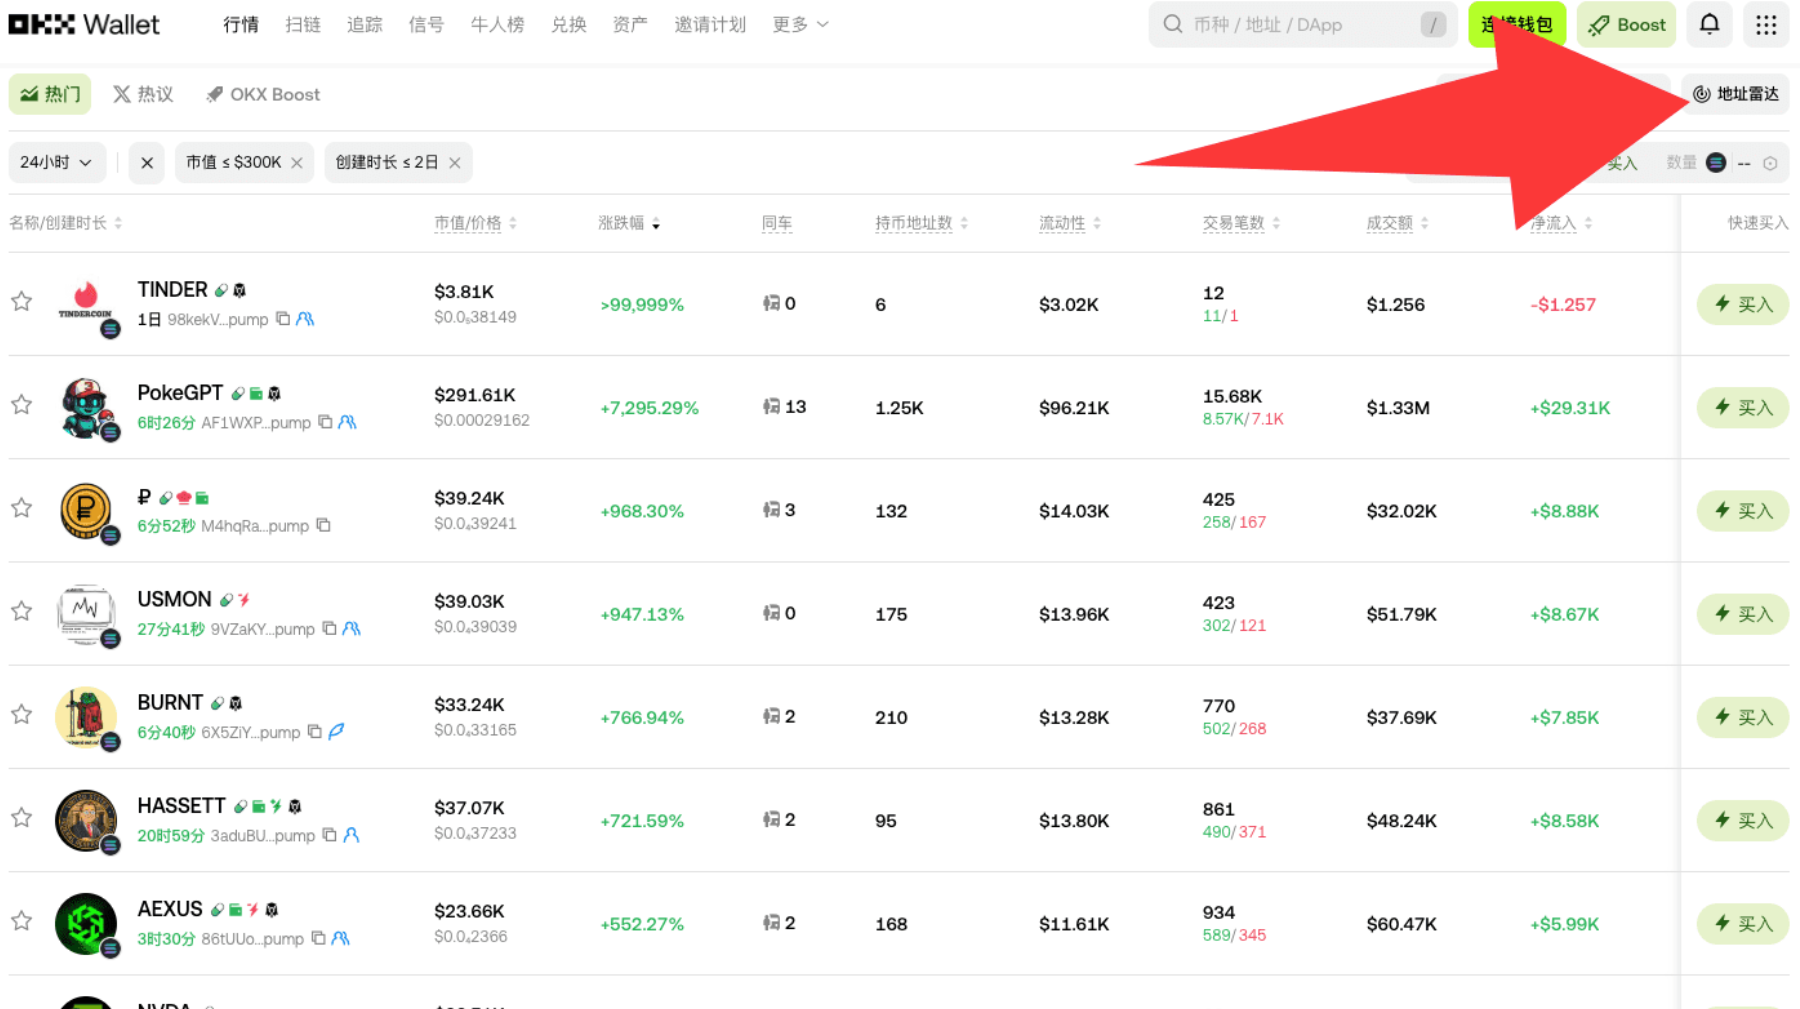Viewport: 1800px width, 1009px height.
Task: Open the 24小时 timeframe dropdown
Action: coord(56,163)
